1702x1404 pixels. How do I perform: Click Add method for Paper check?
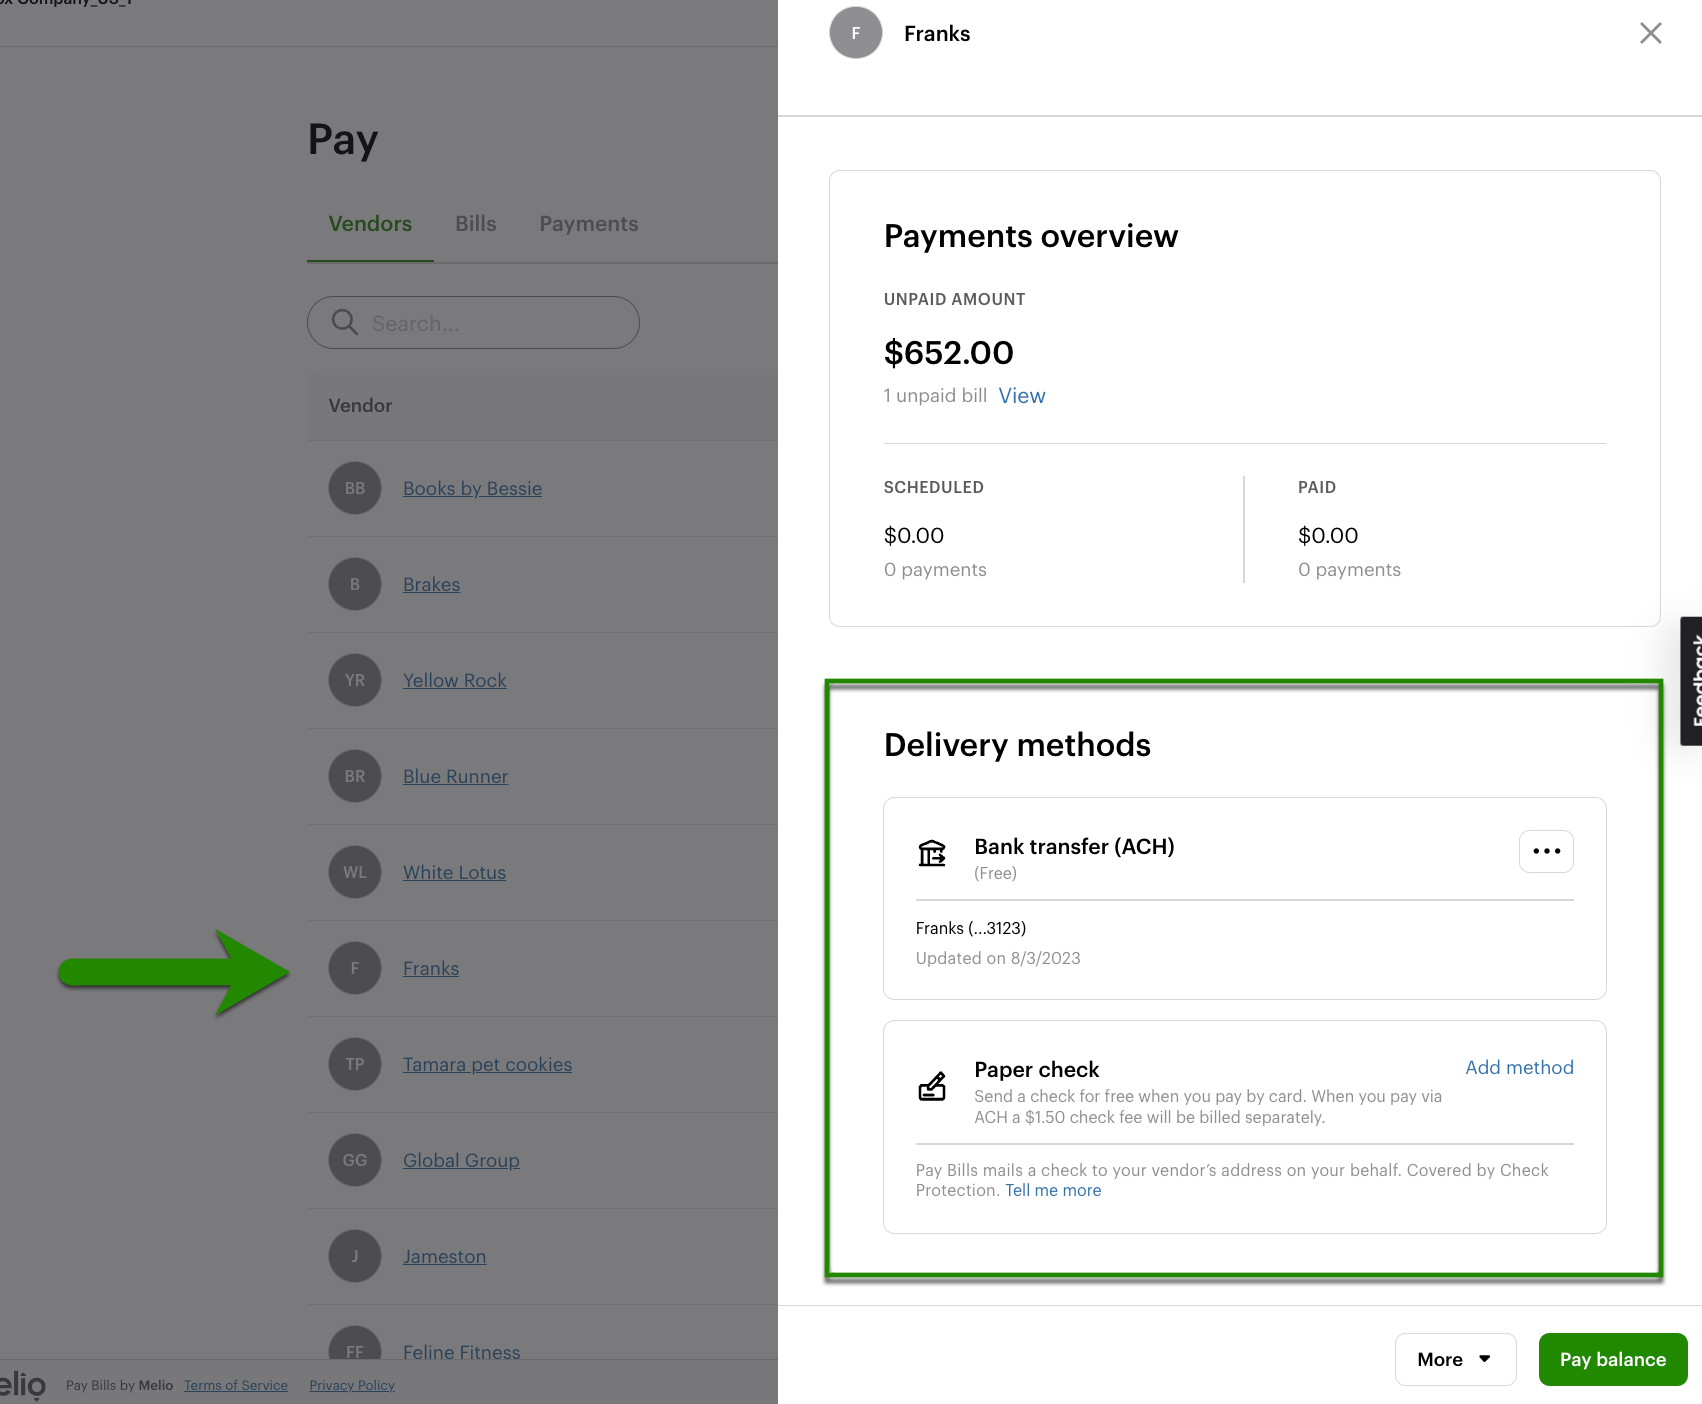pyautogui.click(x=1519, y=1067)
